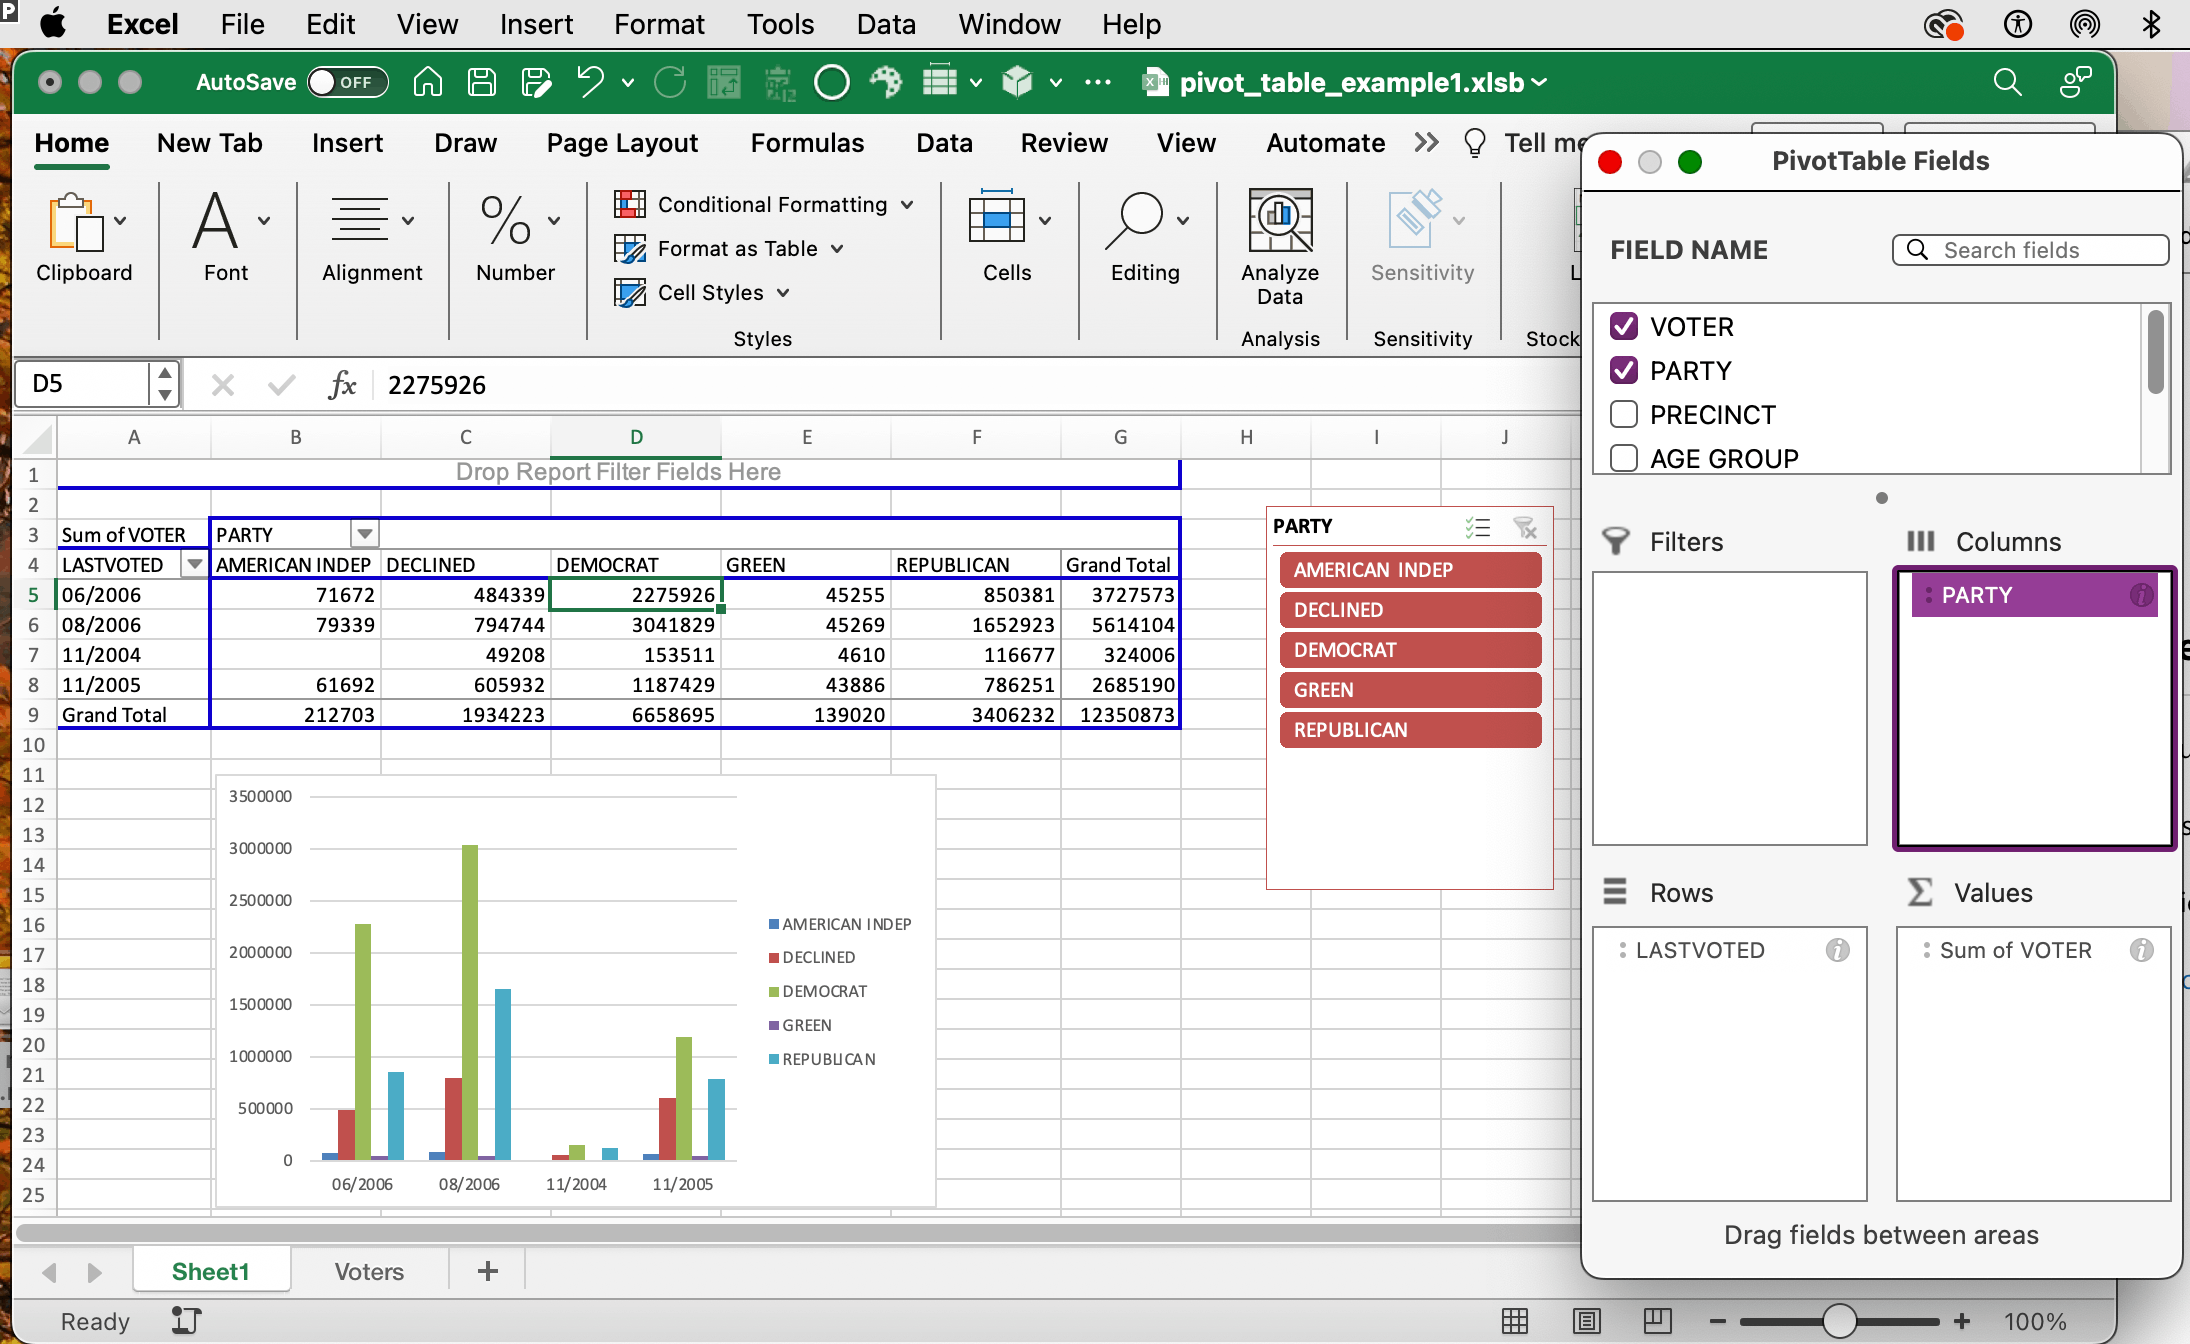Open the dropdown beside the 3D cube icon
Viewport: 2190px width, 1344px height.
[1056, 82]
